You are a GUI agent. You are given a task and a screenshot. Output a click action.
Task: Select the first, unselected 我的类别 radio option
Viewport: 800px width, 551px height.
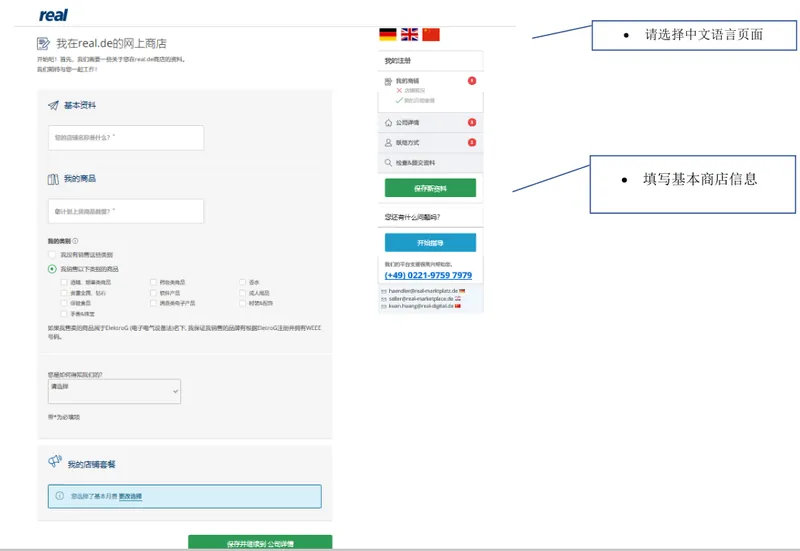[x=52, y=255]
